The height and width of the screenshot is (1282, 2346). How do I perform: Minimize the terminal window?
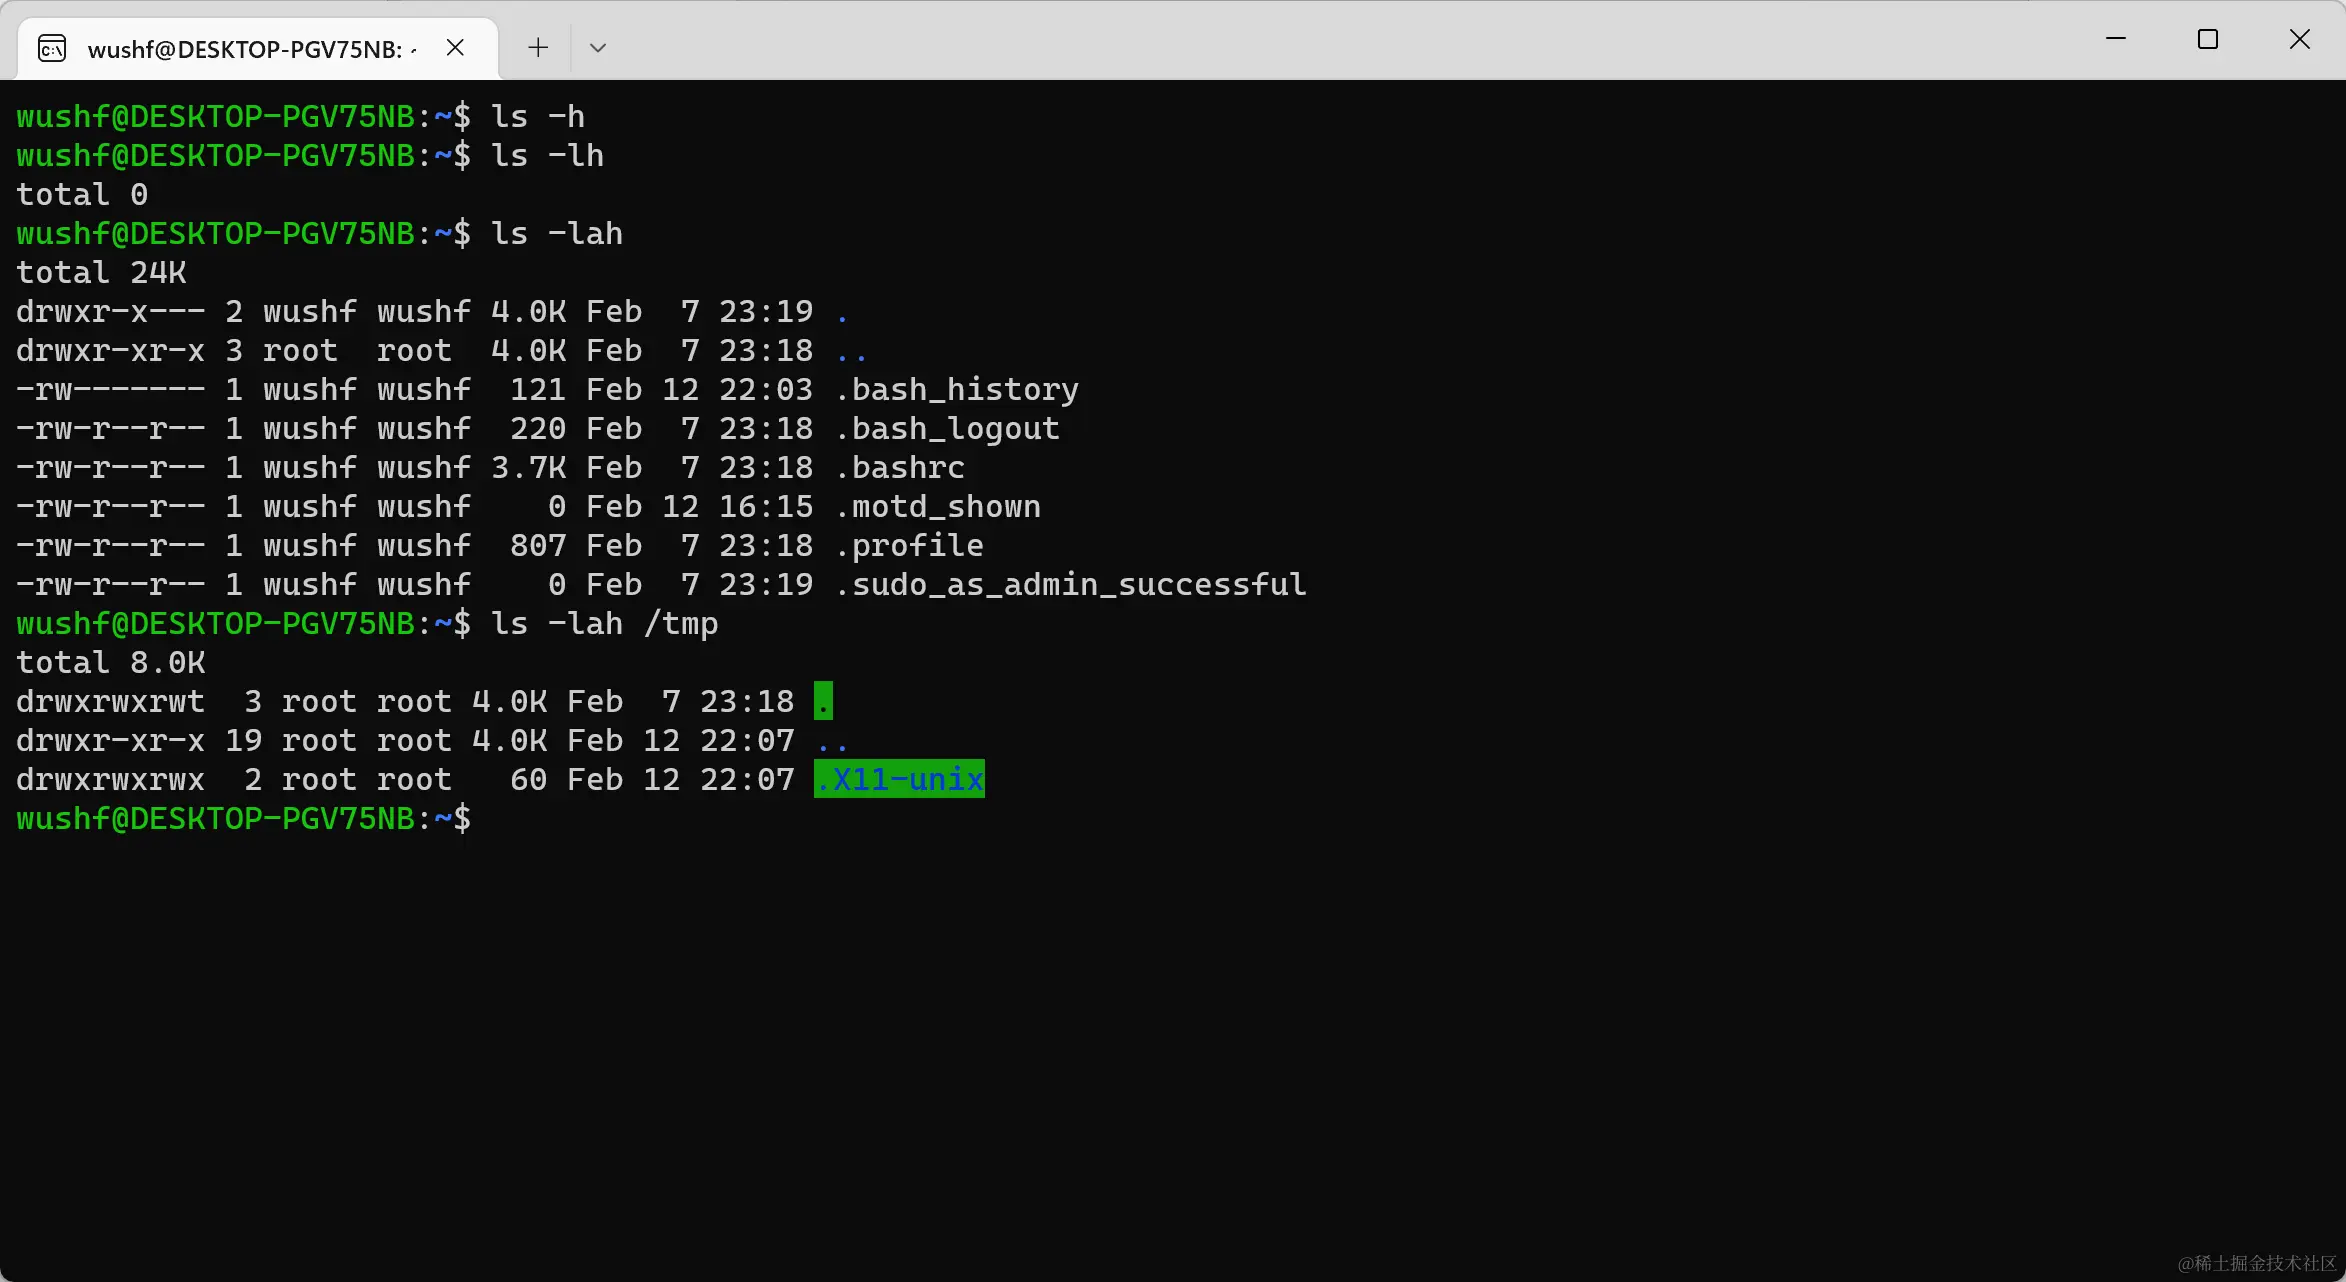(2116, 40)
